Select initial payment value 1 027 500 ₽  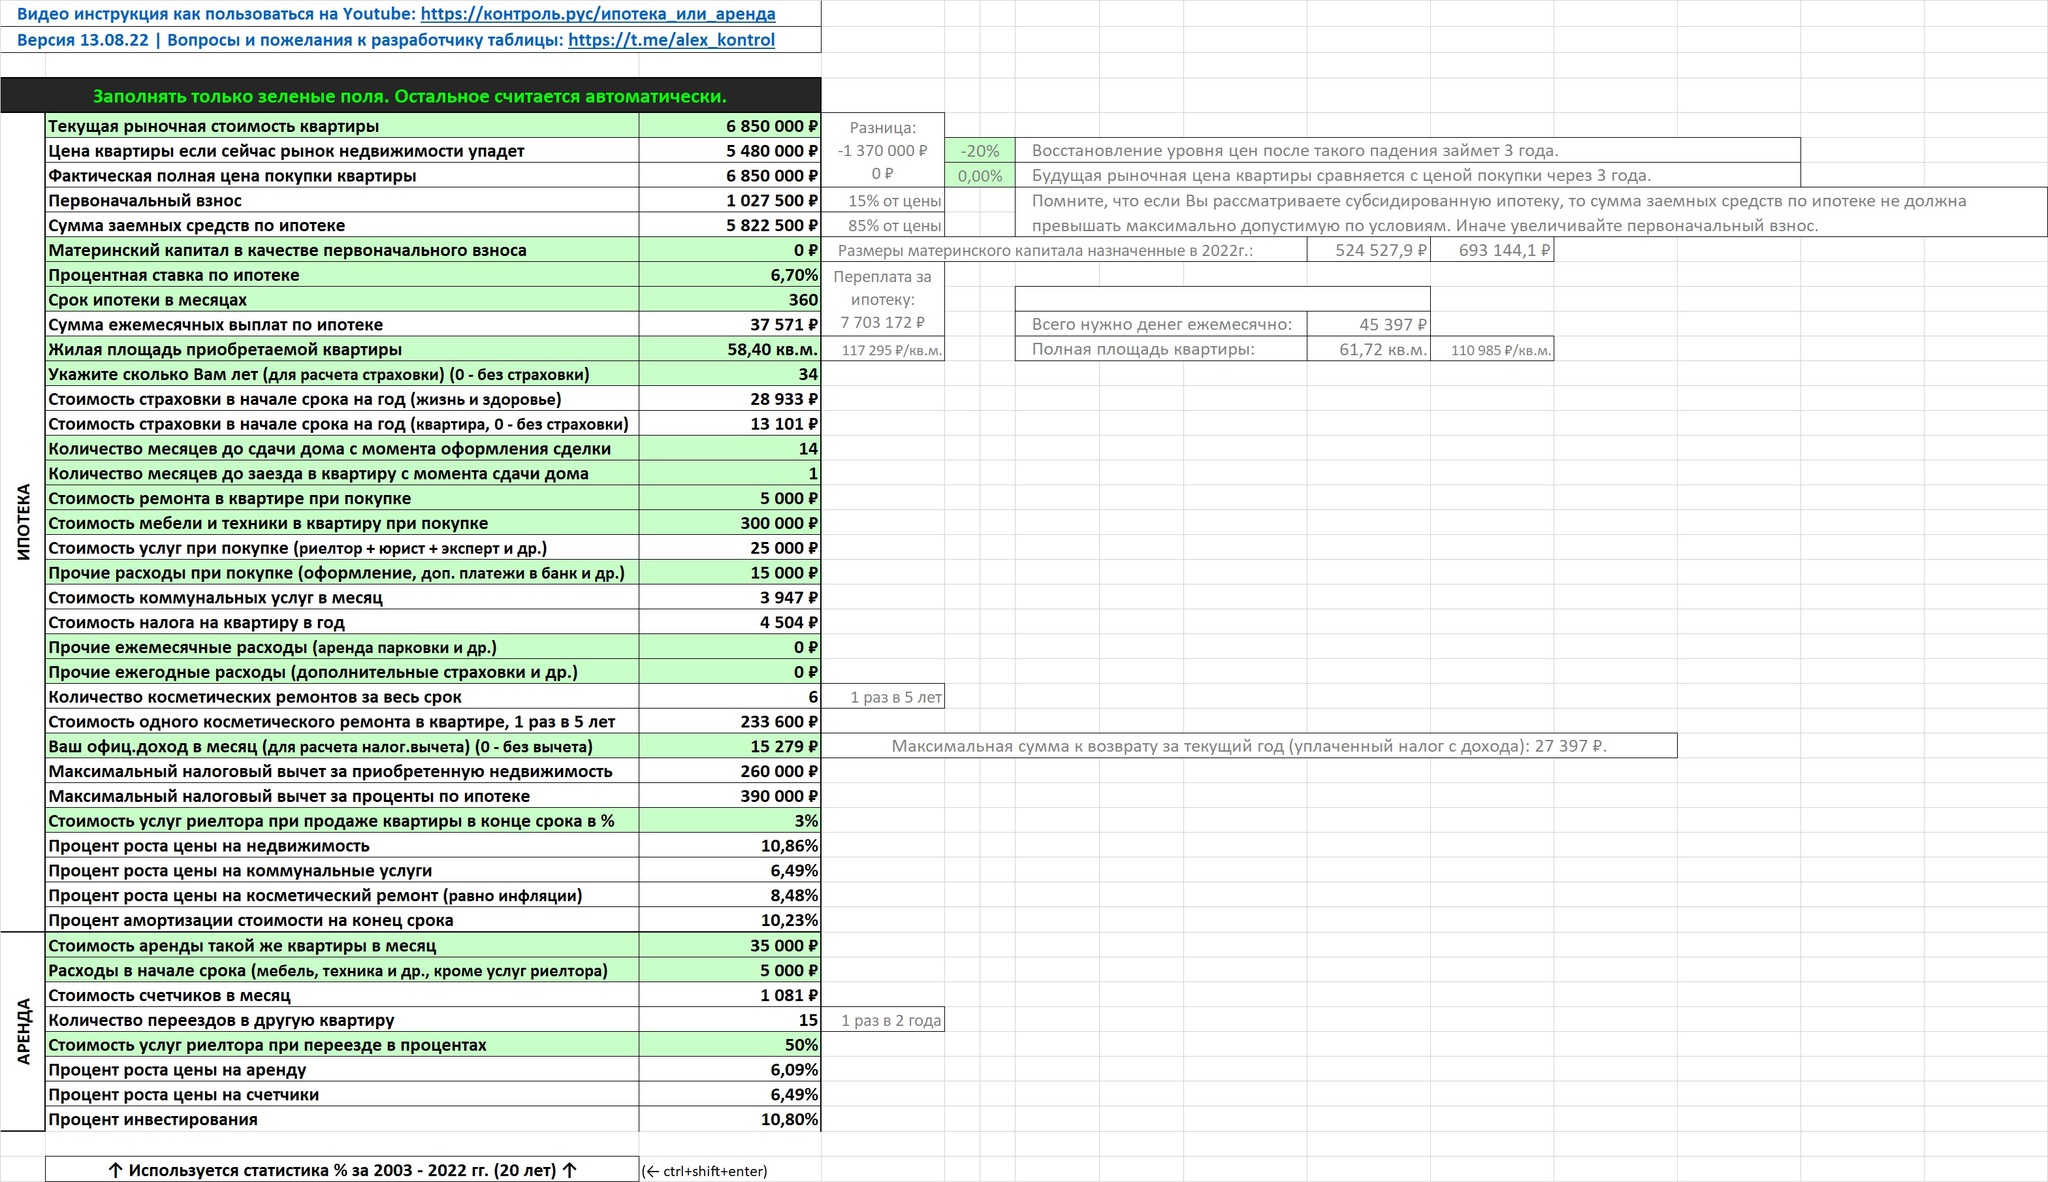pos(730,201)
